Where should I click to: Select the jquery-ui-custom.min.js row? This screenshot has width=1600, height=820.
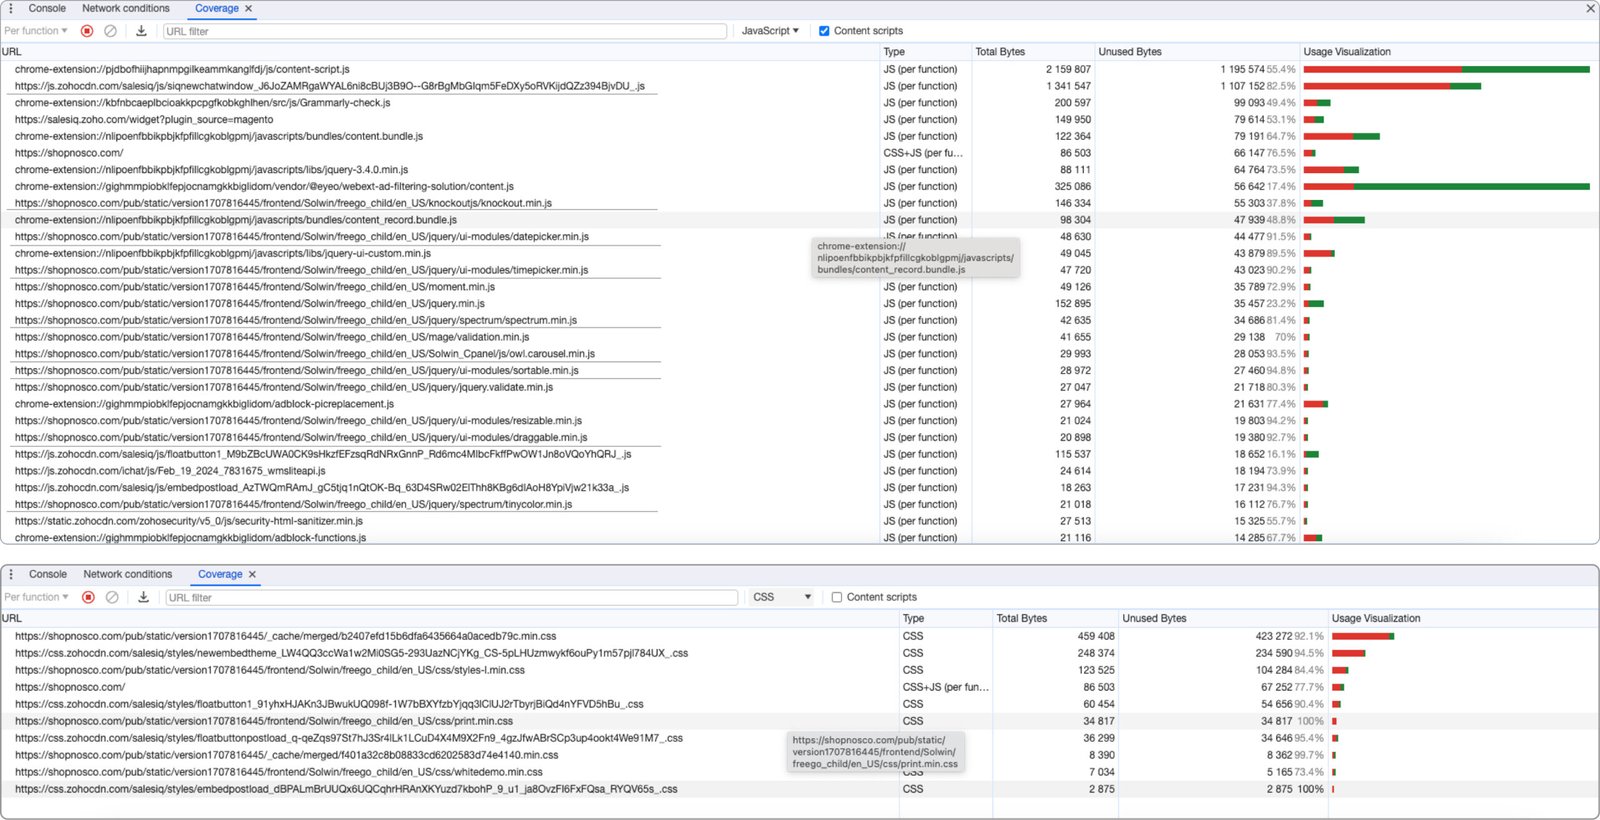[800, 253]
